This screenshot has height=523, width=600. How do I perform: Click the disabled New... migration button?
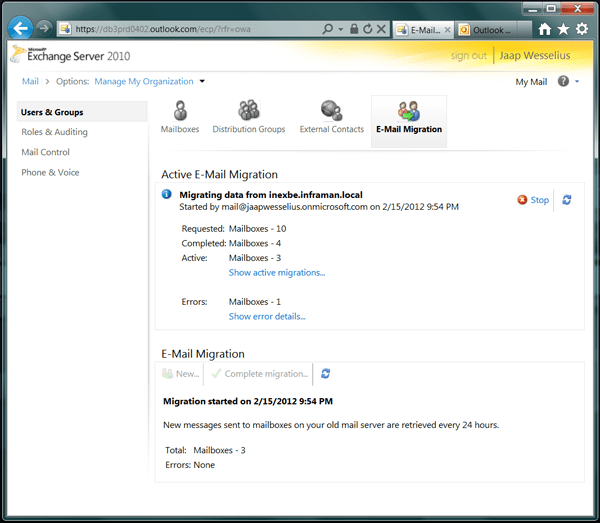[181, 373]
